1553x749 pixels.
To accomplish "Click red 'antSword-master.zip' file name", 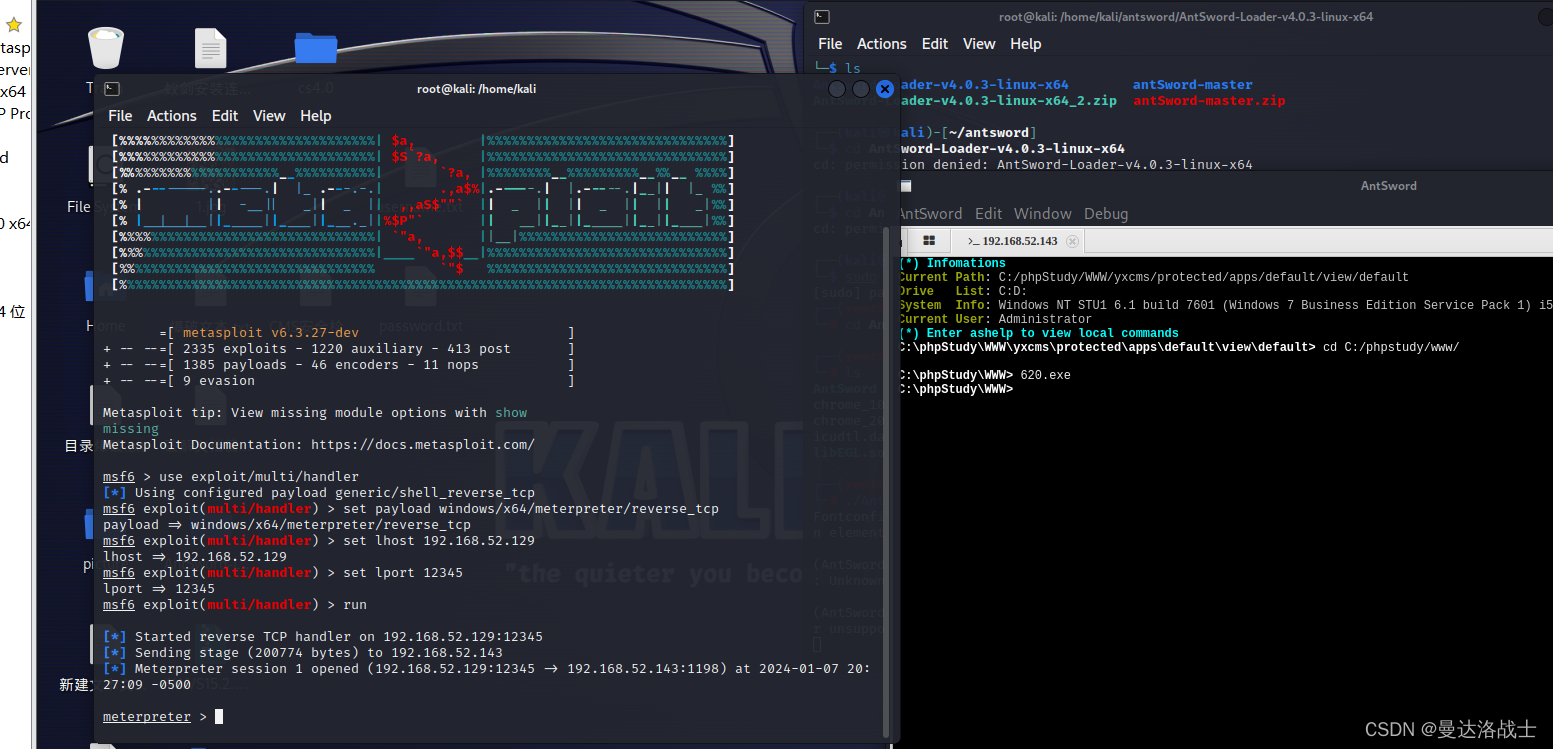I will point(1209,101).
